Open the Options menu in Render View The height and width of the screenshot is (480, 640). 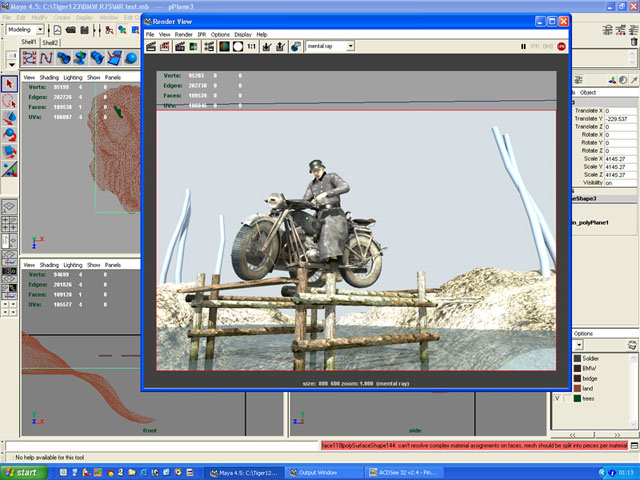(x=220, y=34)
